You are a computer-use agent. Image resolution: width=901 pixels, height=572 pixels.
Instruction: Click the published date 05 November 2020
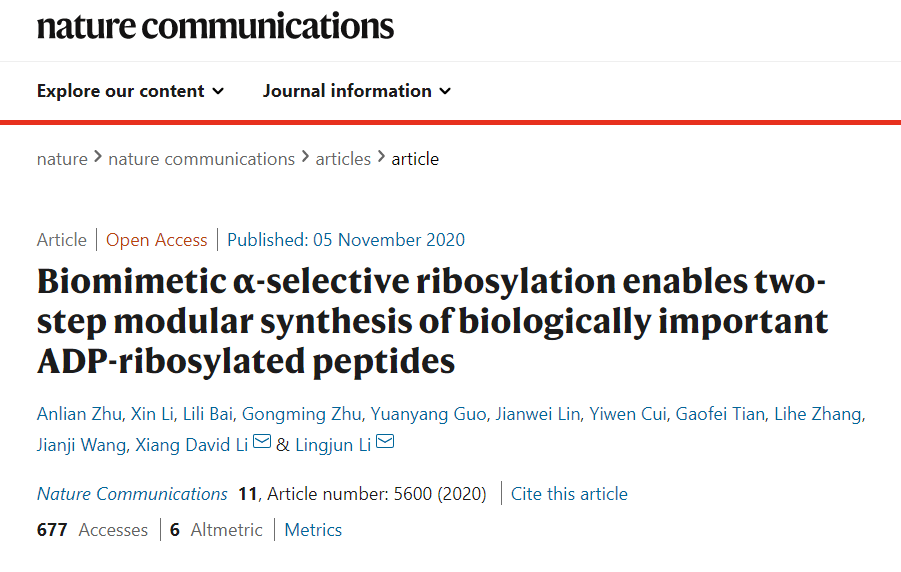coord(346,240)
